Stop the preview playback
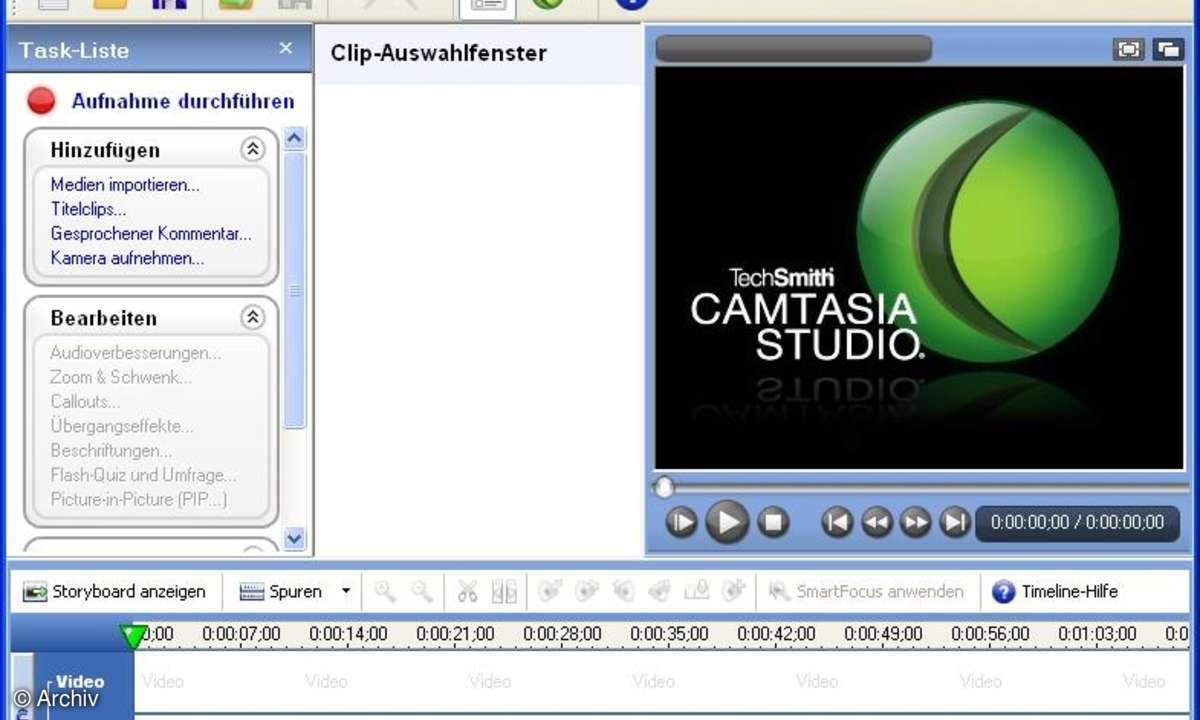This screenshot has width=1200, height=720. pos(772,521)
